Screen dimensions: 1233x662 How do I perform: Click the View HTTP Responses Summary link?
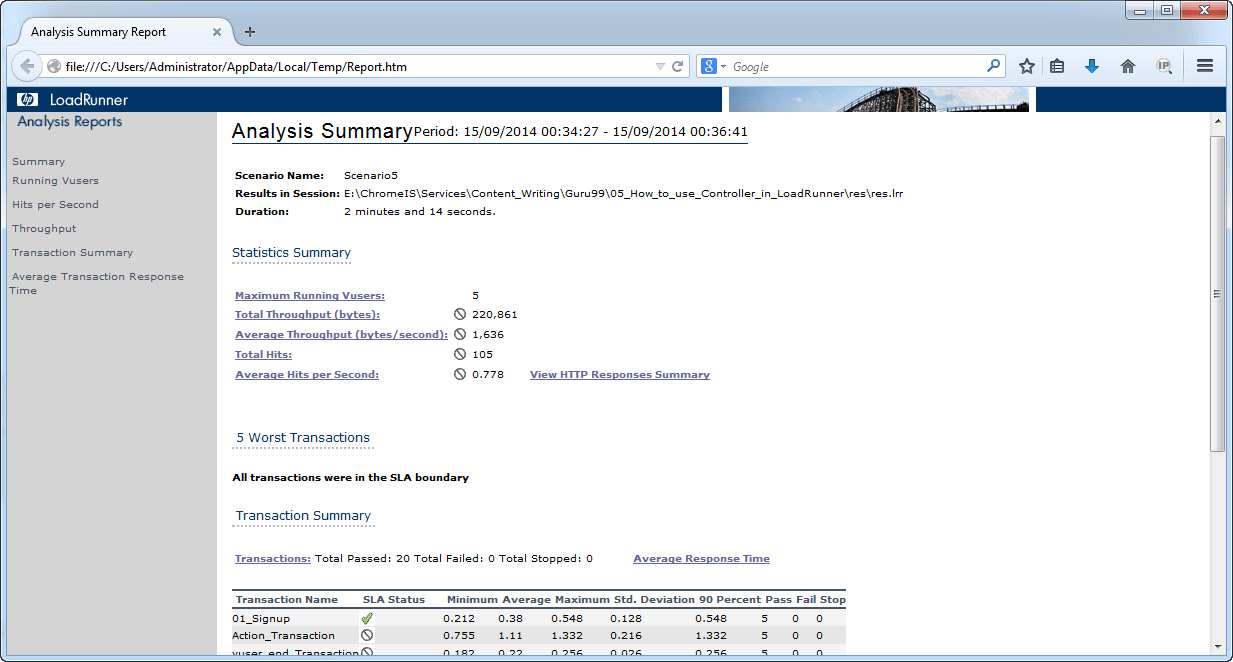click(x=619, y=375)
